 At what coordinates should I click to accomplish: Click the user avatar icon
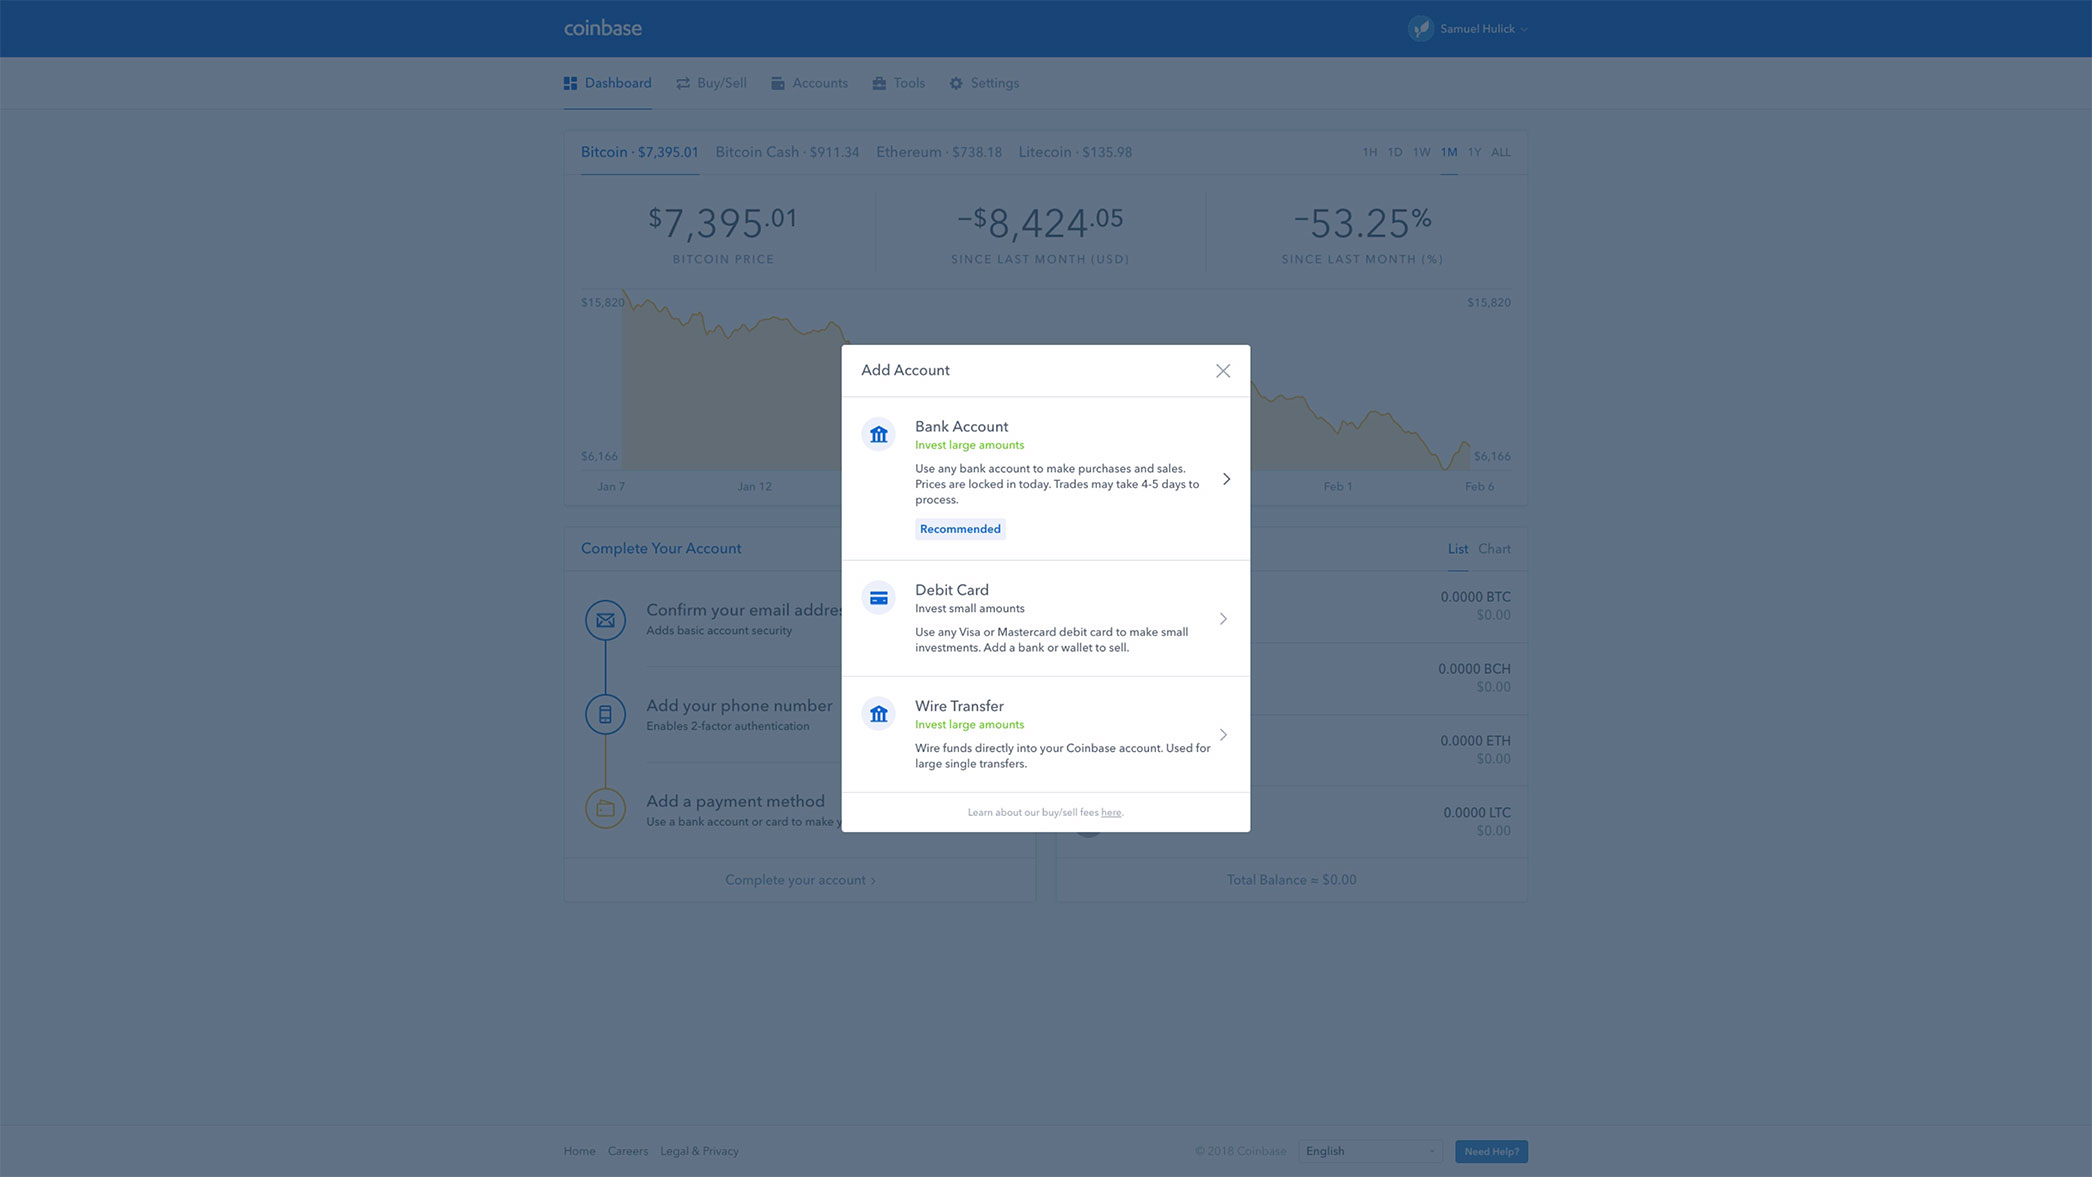(x=1420, y=29)
